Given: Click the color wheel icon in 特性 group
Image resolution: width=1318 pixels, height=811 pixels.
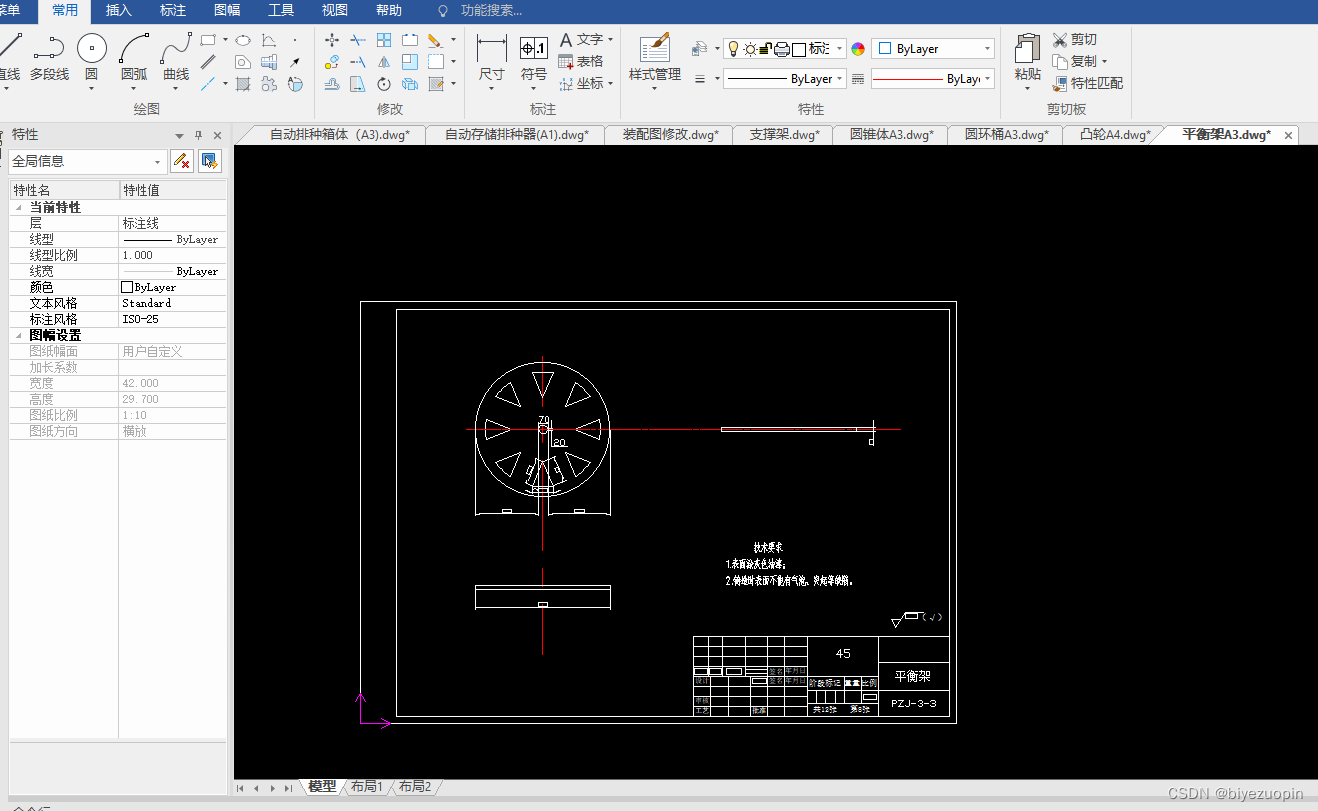Looking at the screenshot, I should 858,49.
